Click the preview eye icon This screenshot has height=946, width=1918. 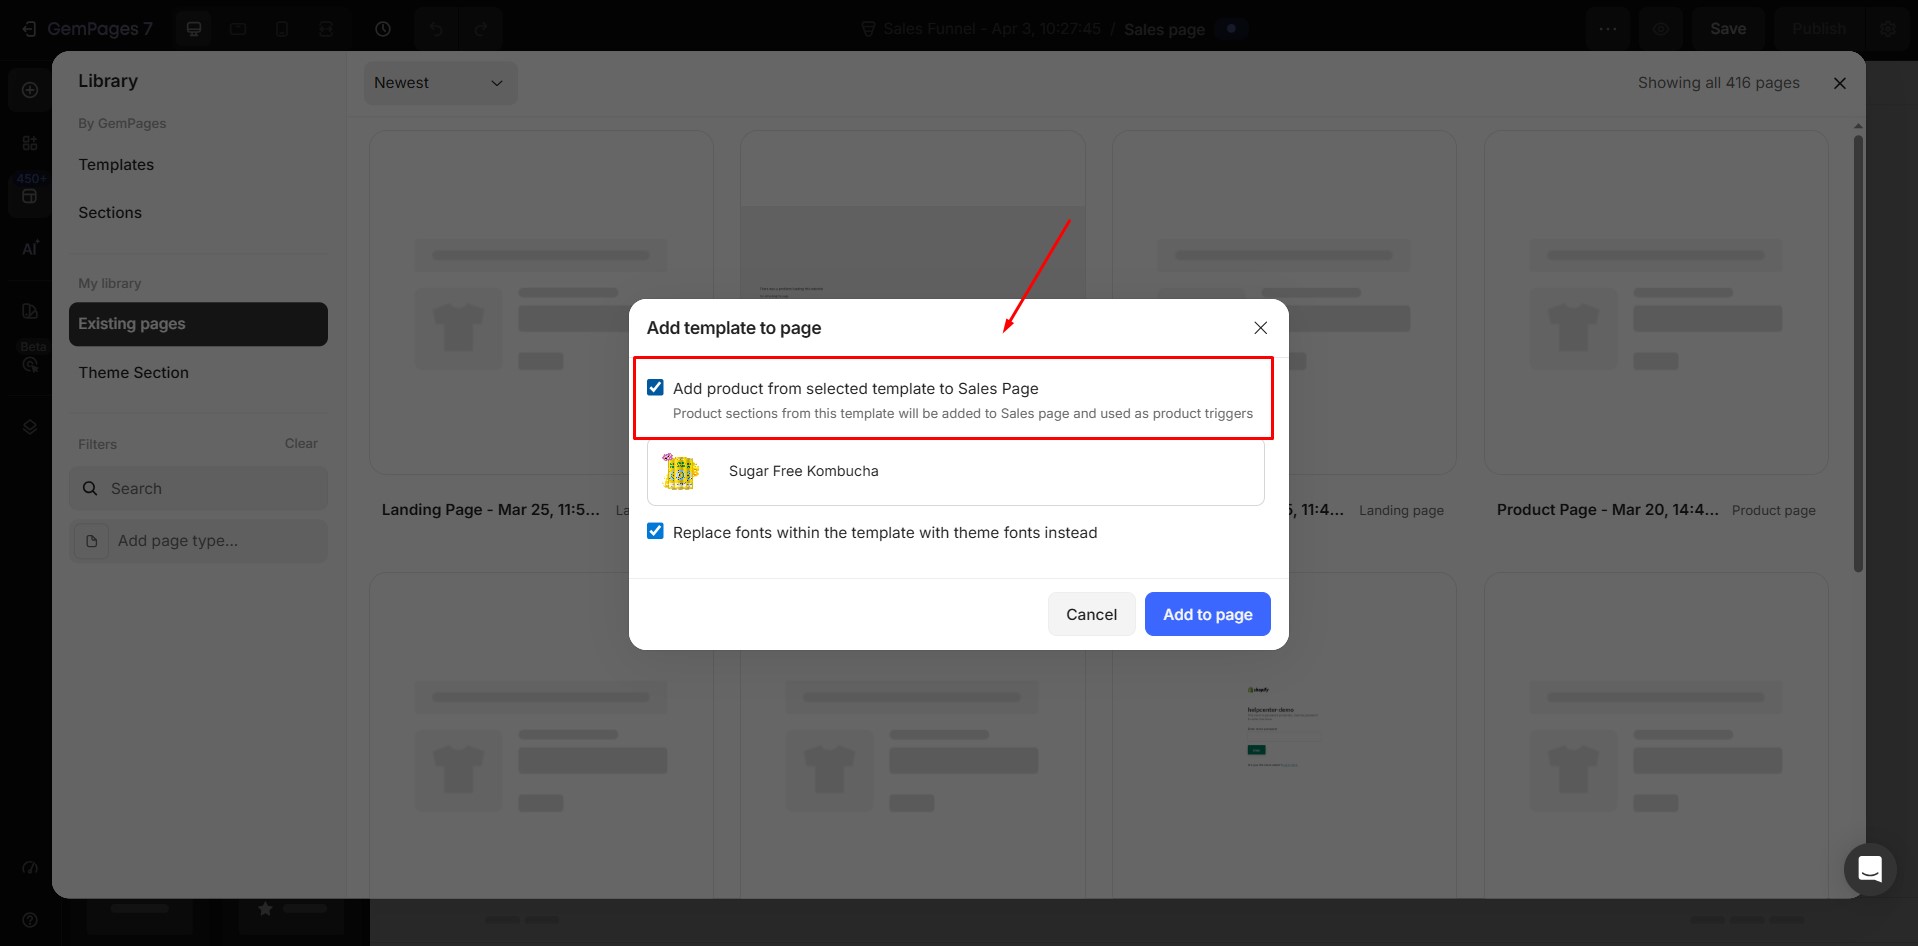[1660, 29]
